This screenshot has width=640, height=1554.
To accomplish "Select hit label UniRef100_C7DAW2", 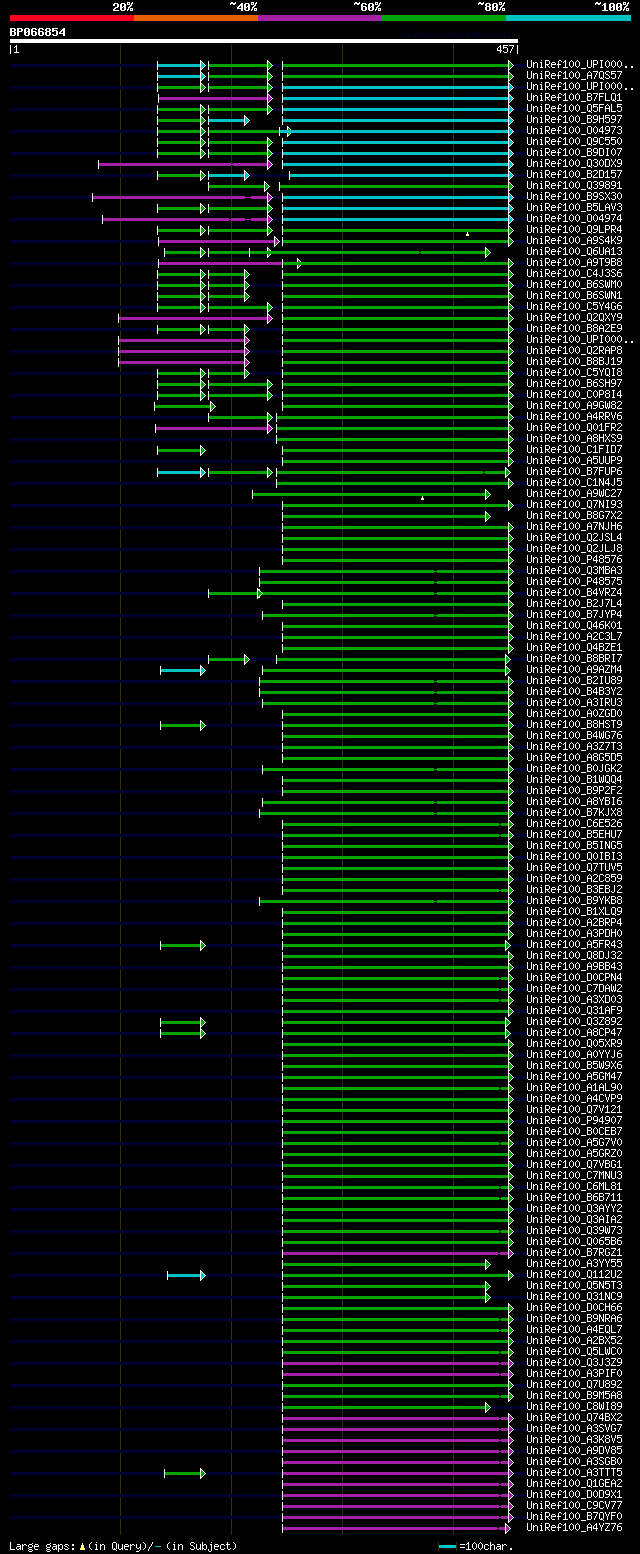I will (x=574, y=988).
